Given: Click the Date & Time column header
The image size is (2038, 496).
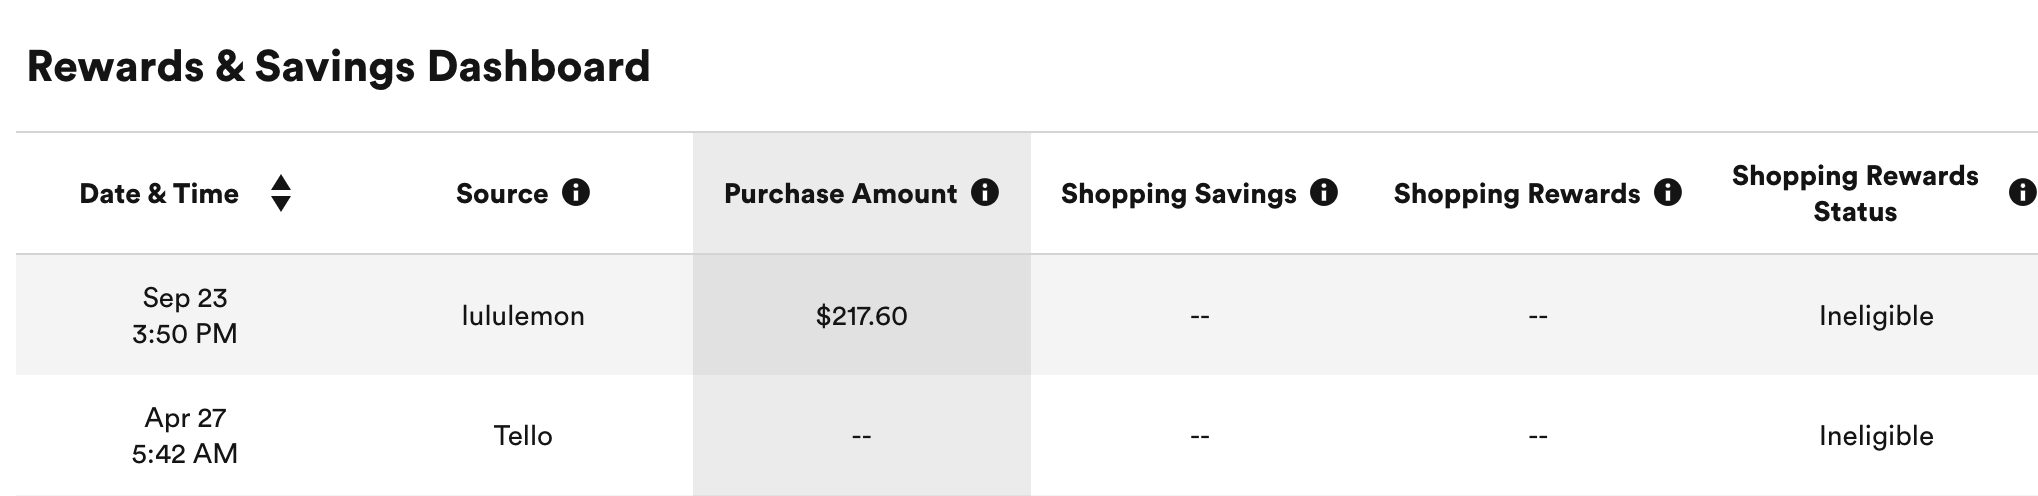Looking at the screenshot, I should coord(159,194).
